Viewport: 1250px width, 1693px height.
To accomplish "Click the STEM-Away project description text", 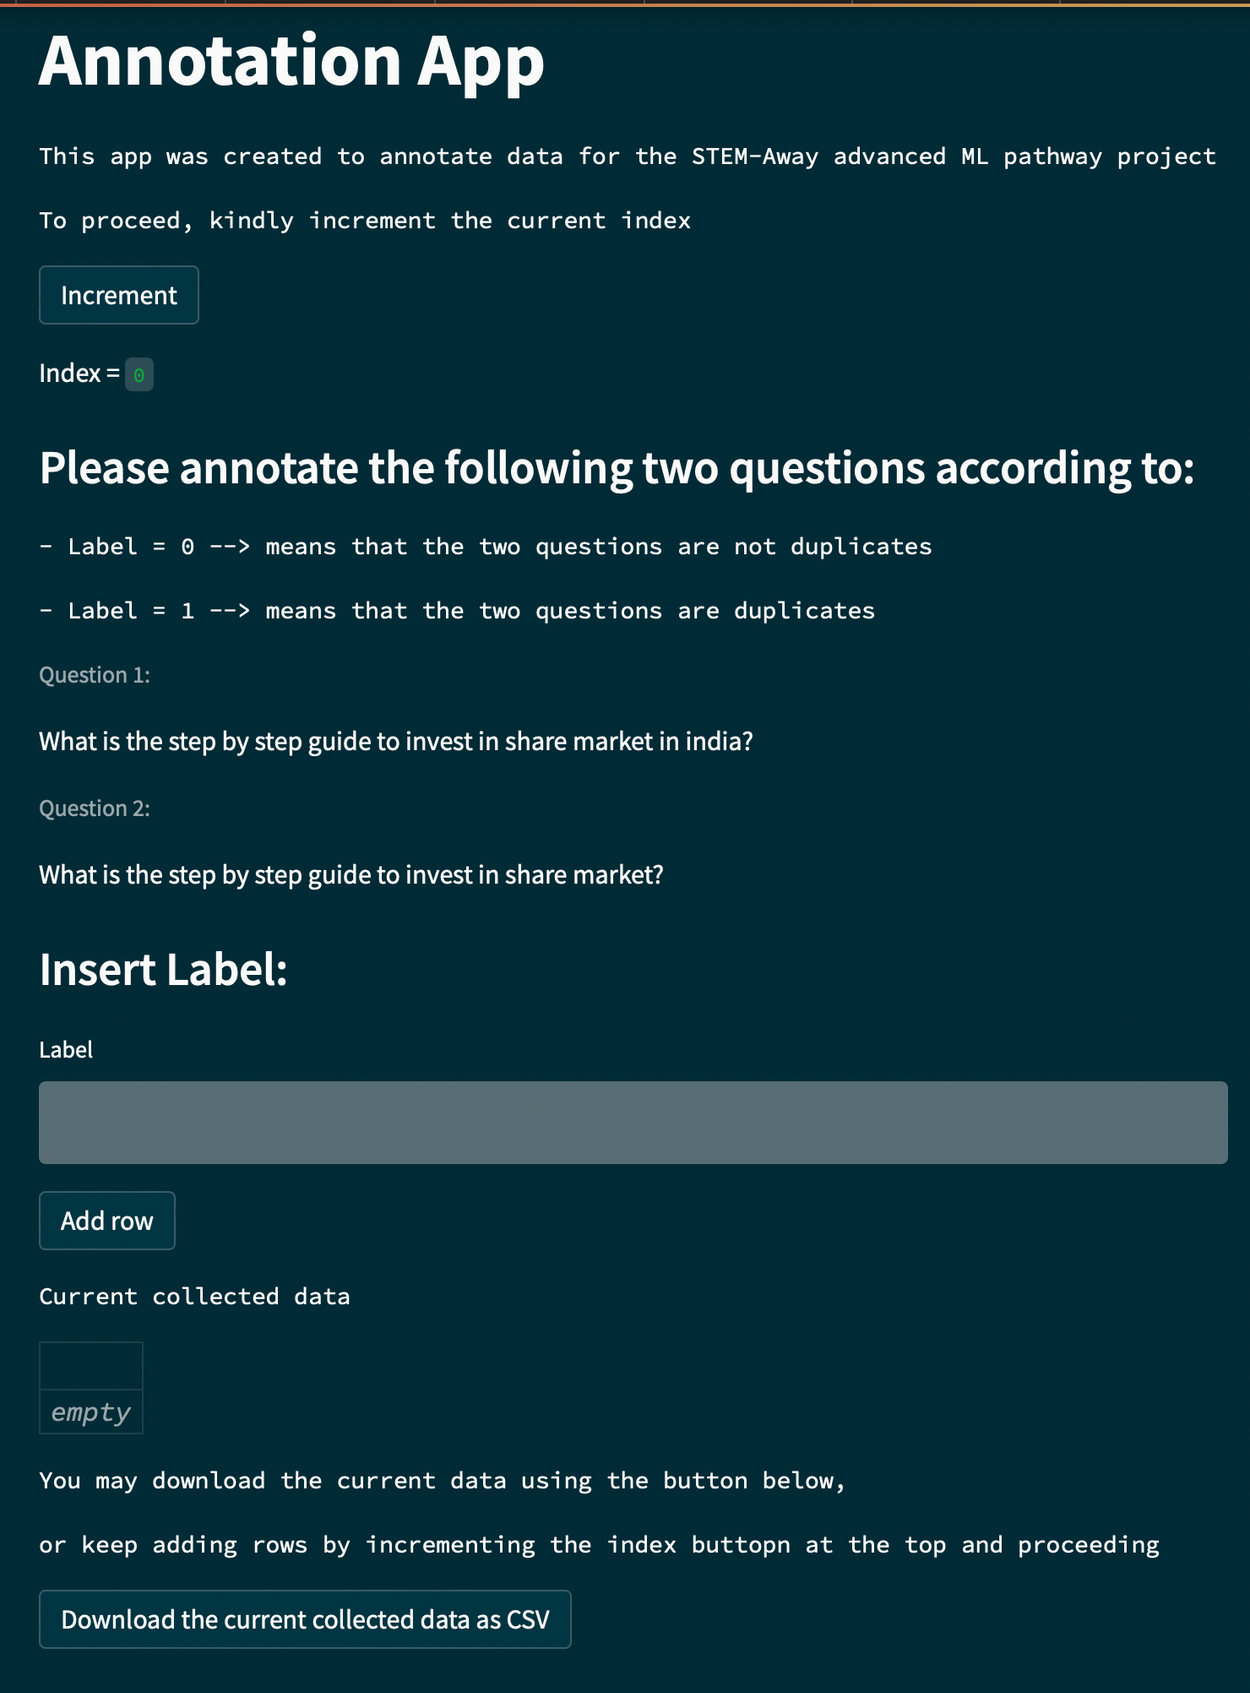I will [627, 157].
